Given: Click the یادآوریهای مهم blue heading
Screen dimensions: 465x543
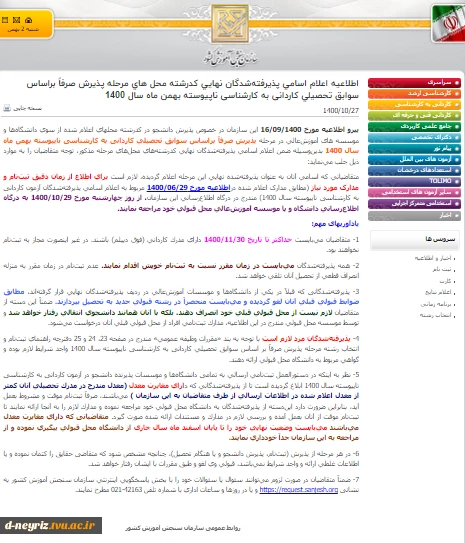Looking at the screenshot, I should pyautogui.click(x=335, y=224).
